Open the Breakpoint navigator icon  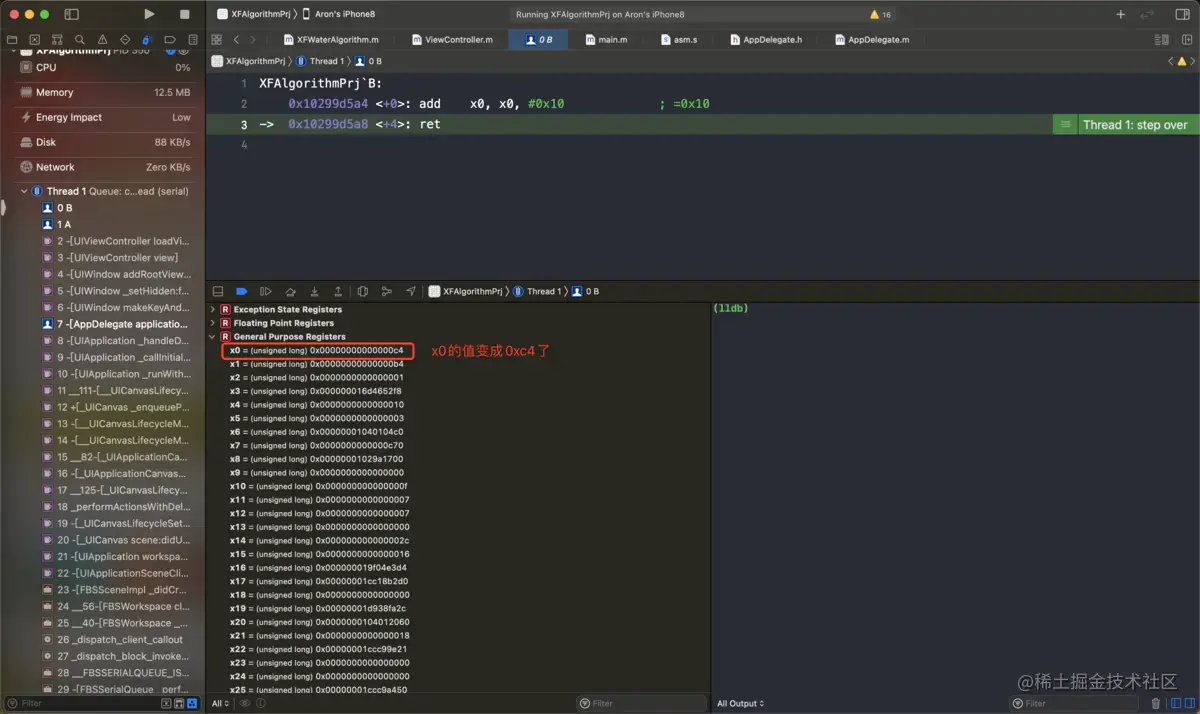(x=169, y=40)
